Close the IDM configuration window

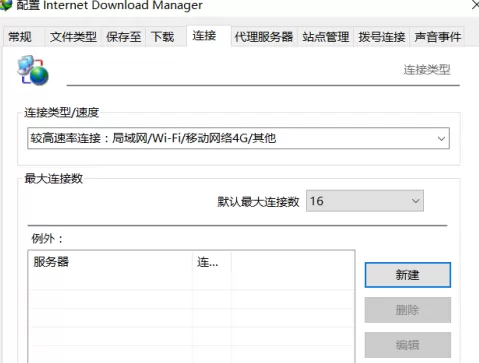(475, 5)
